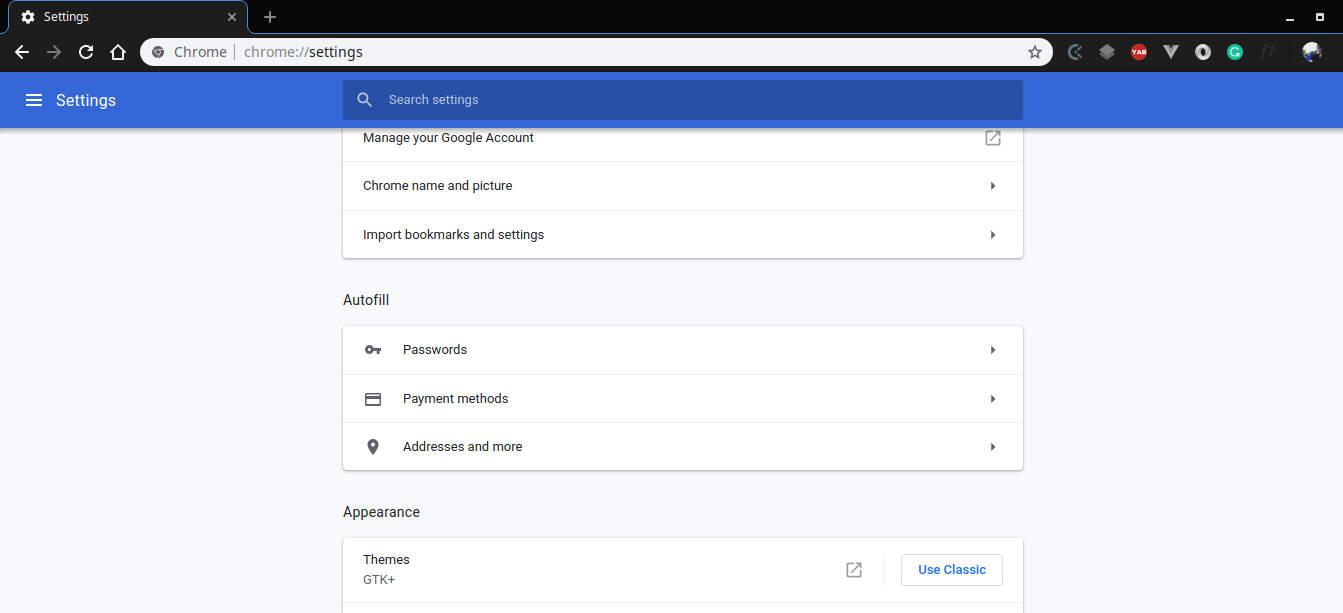Reload the page with refresh icon
This screenshot has height=613, width=1343.
[86, 51]
